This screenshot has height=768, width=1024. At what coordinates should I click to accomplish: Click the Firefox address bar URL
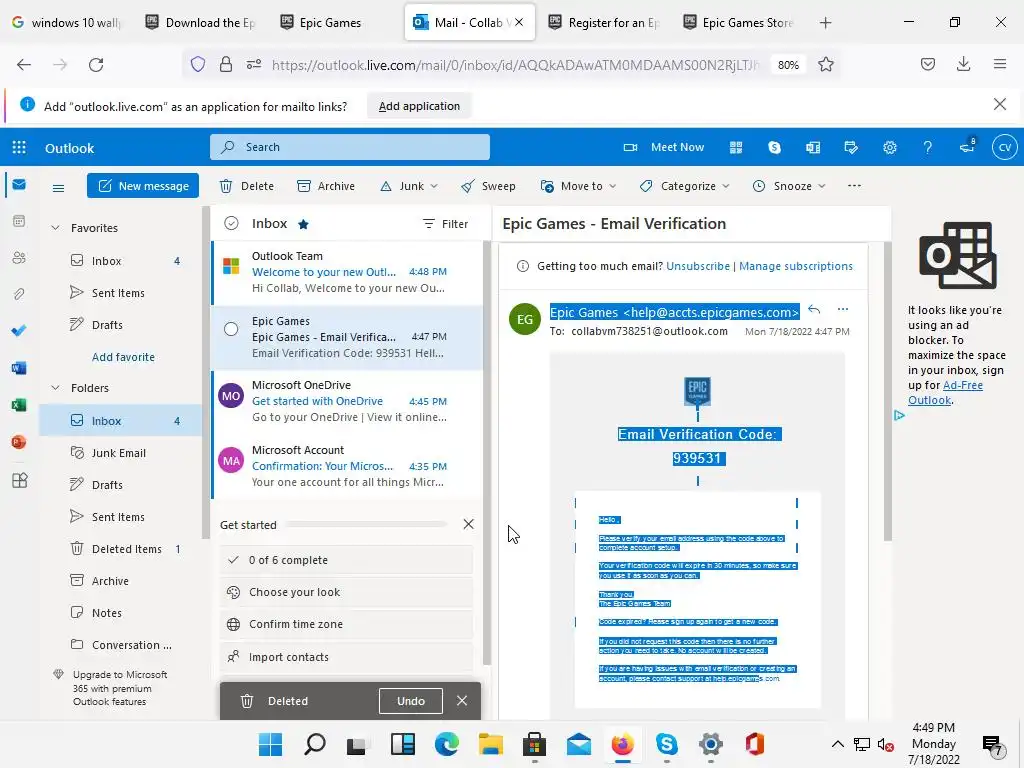pos(516,65)
